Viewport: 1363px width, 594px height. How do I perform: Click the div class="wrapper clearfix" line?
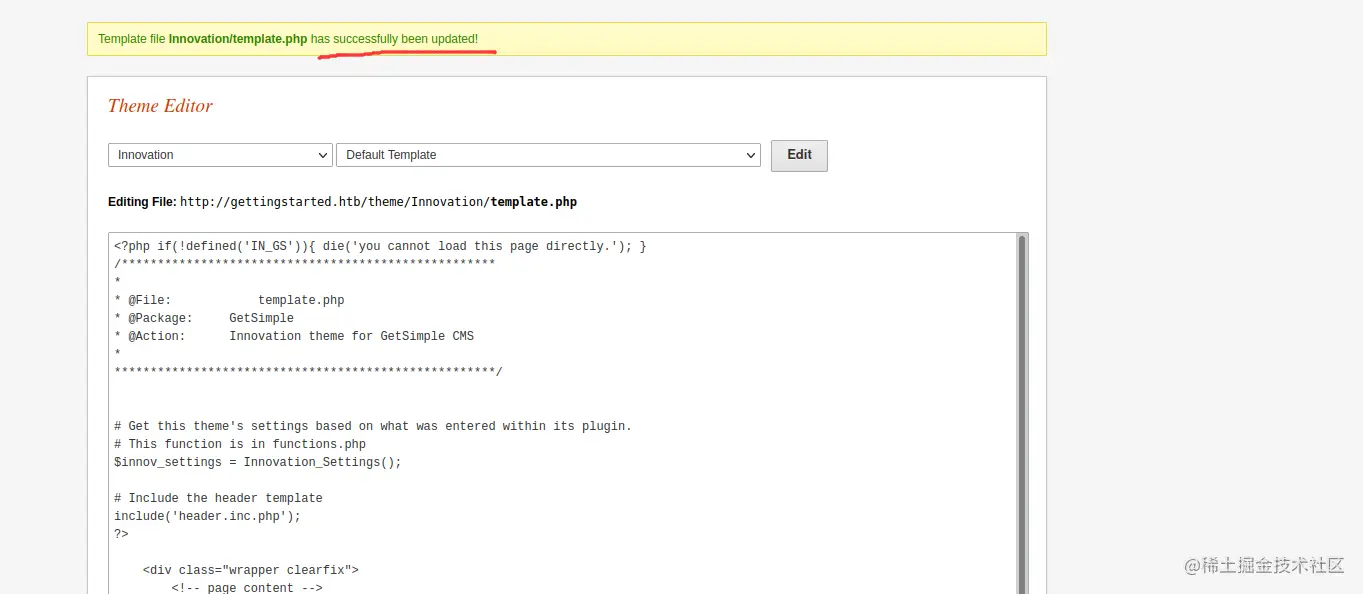click(251, 570)
